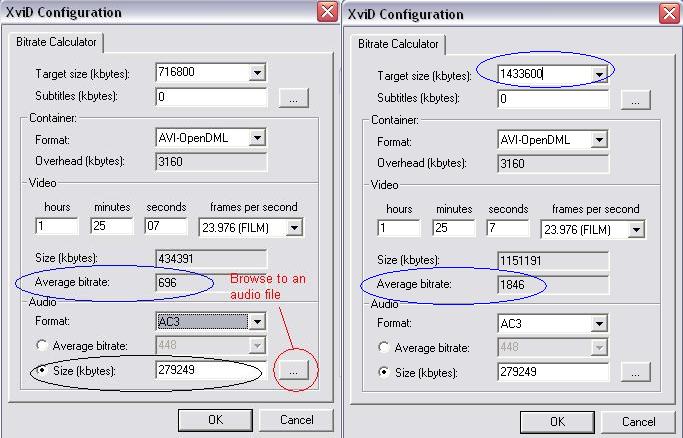Click Subtitles (kbytes) field in right window
The height and width of the screenshot is (438, 683).
pos(553,99)
